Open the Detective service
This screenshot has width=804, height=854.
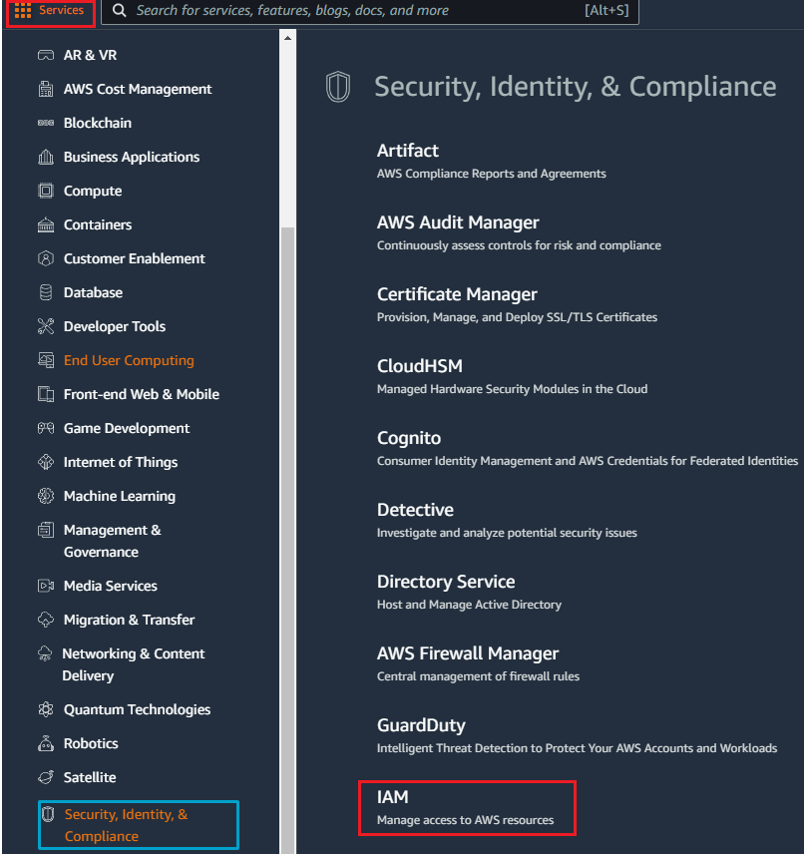pos(415,510)
